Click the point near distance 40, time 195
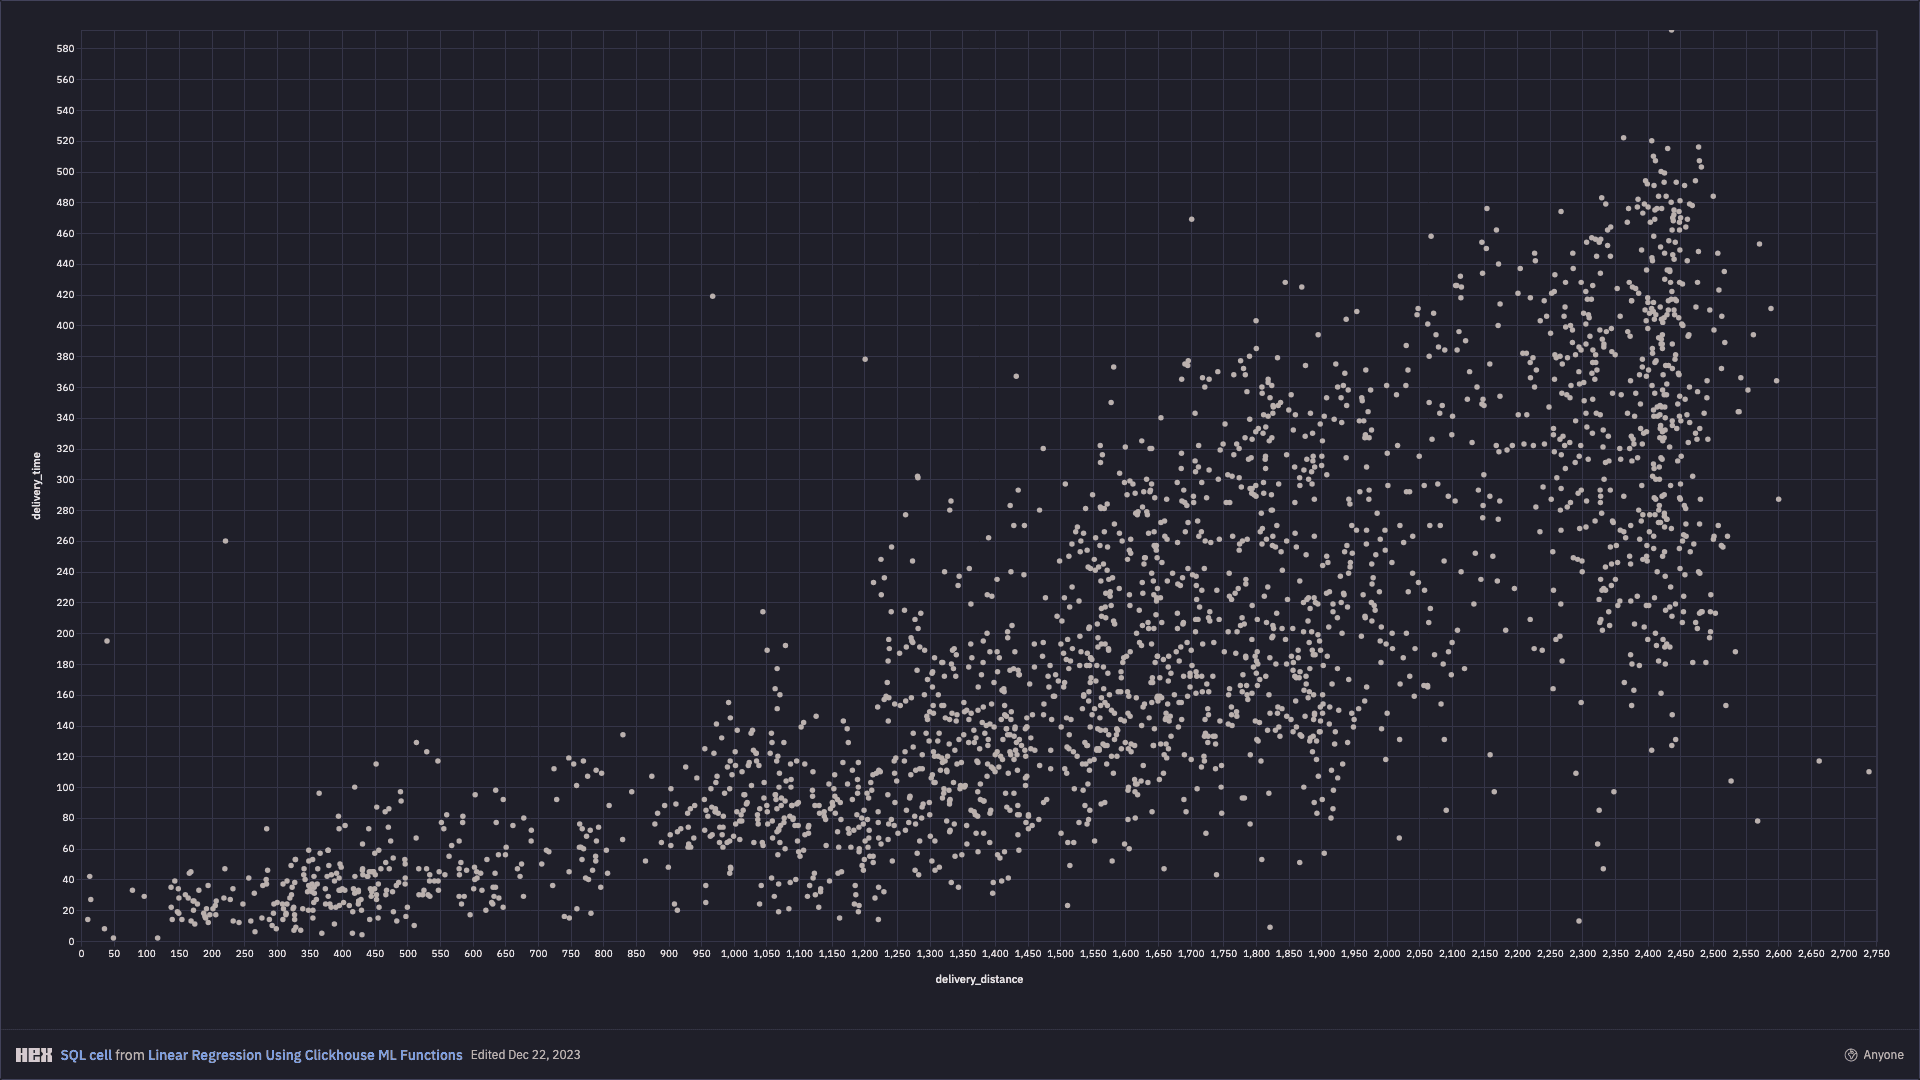Viewport: 1920px width, 1080px height. tap(107, 641)
